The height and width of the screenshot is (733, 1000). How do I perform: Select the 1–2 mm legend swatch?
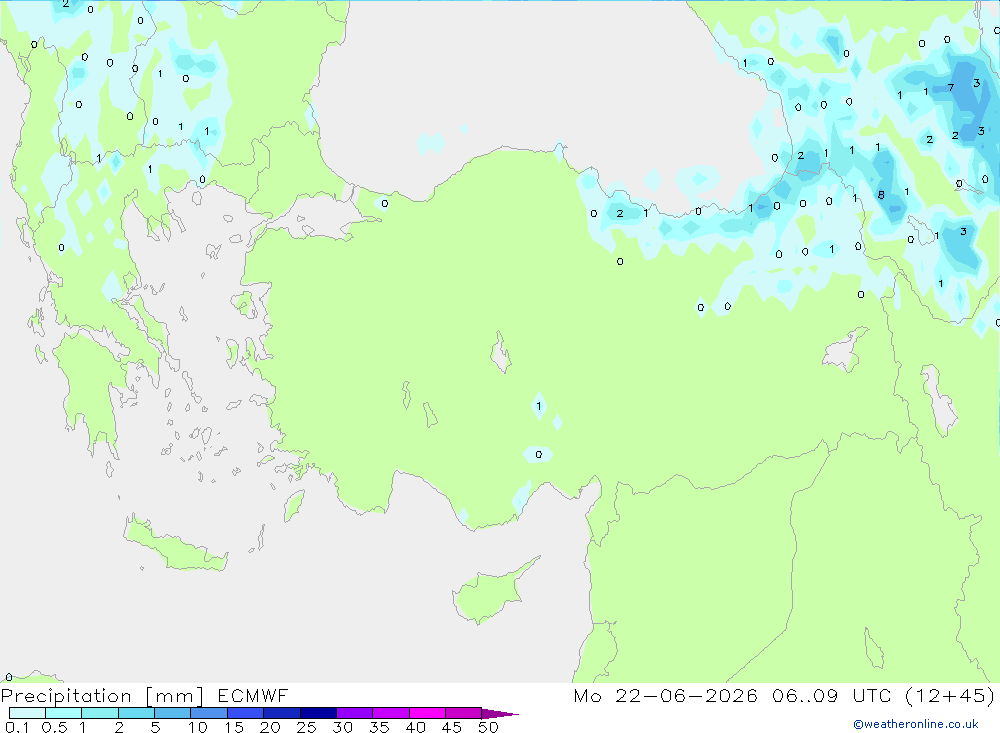(x=99, y=713)
